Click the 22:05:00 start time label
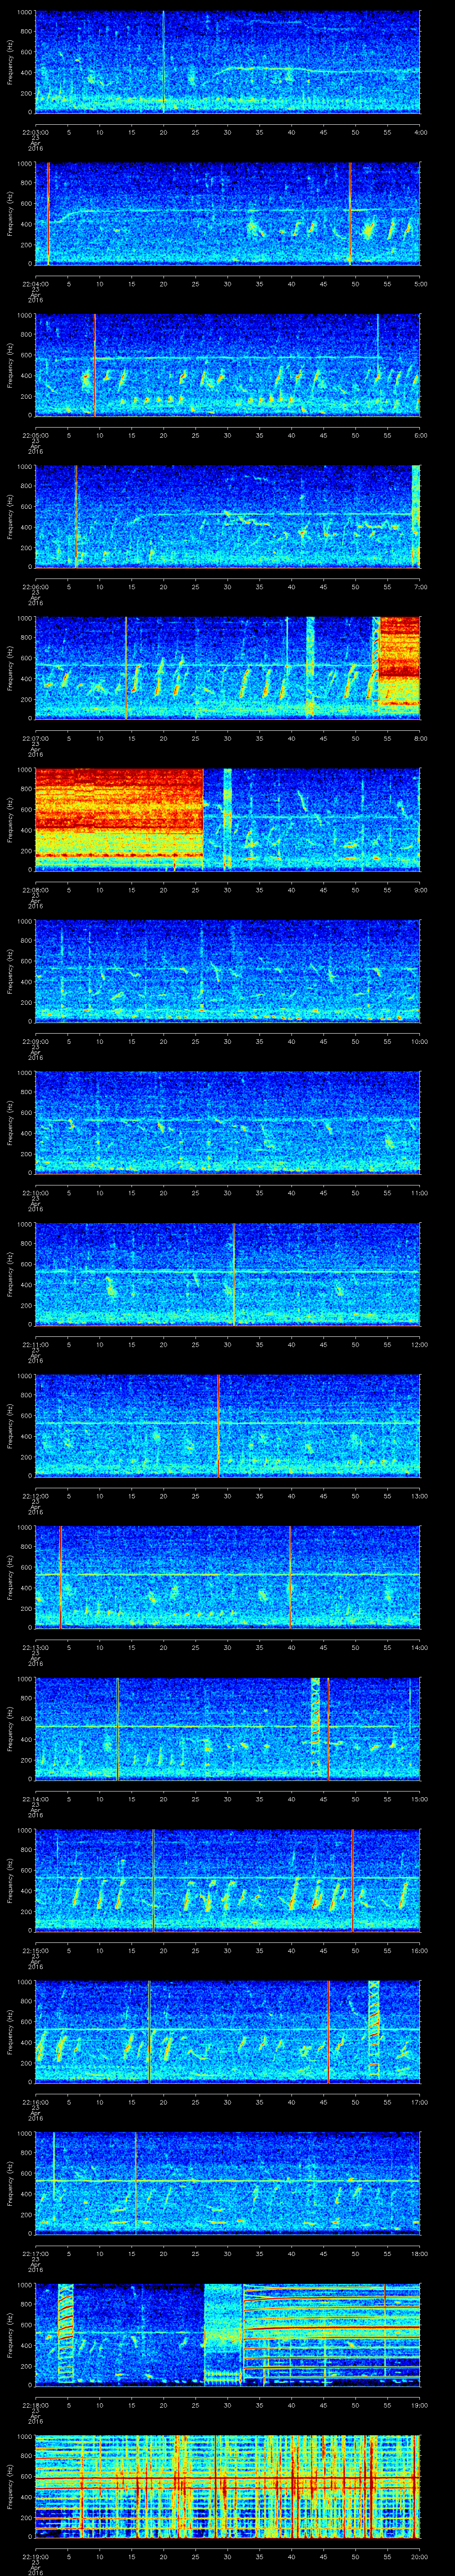Screen dimensions: 455x2576 [x=35, y=436]
